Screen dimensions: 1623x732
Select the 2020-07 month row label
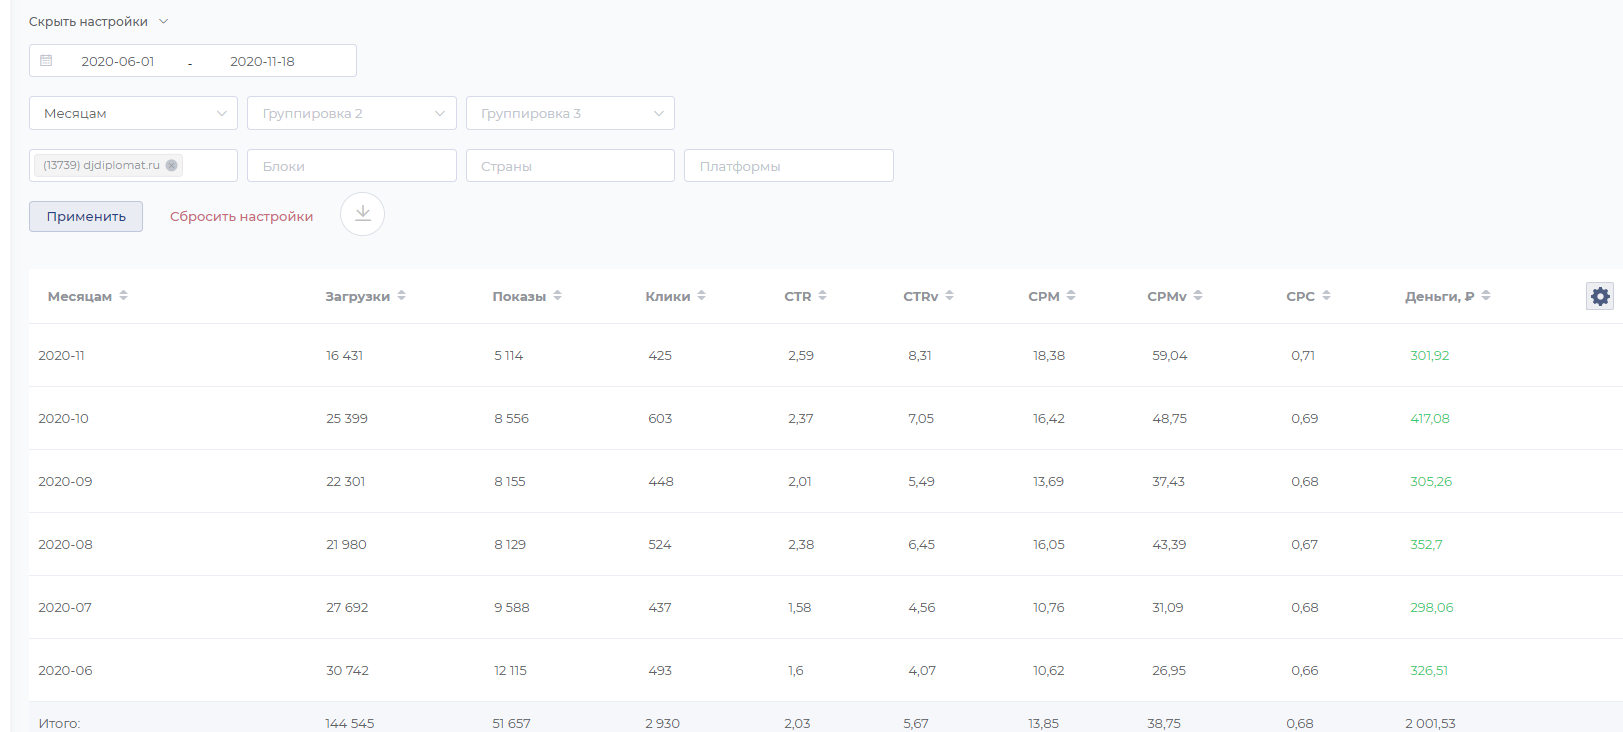pos(65,608)
